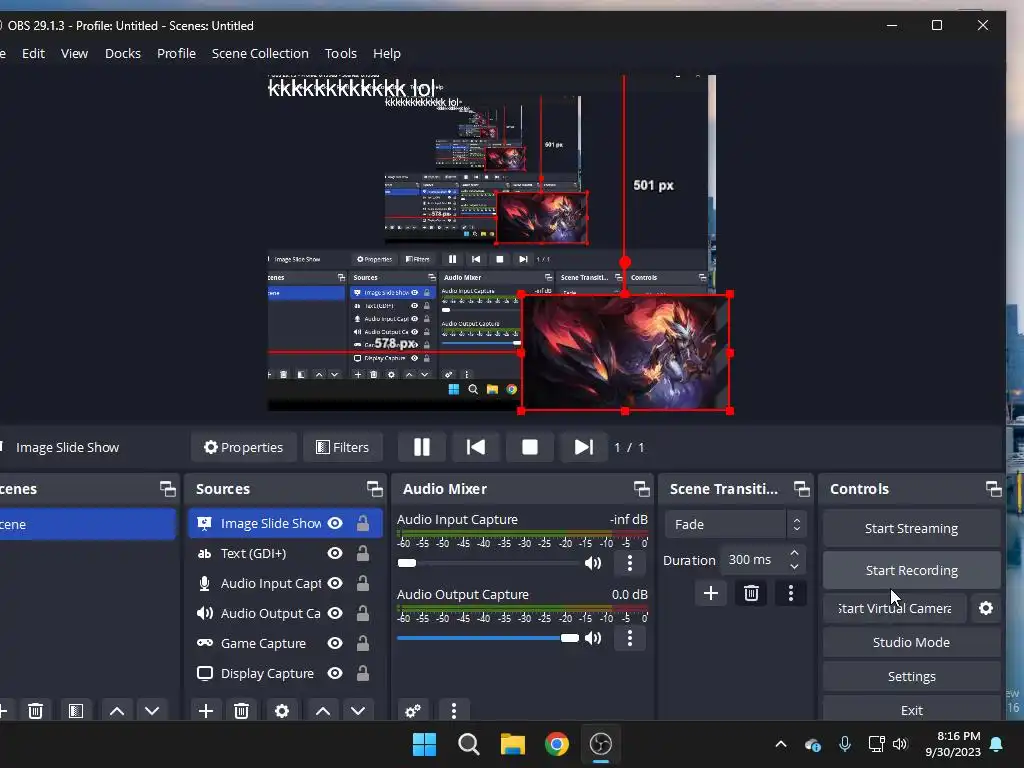
Task: Open the Help menu
Action: 387,54
